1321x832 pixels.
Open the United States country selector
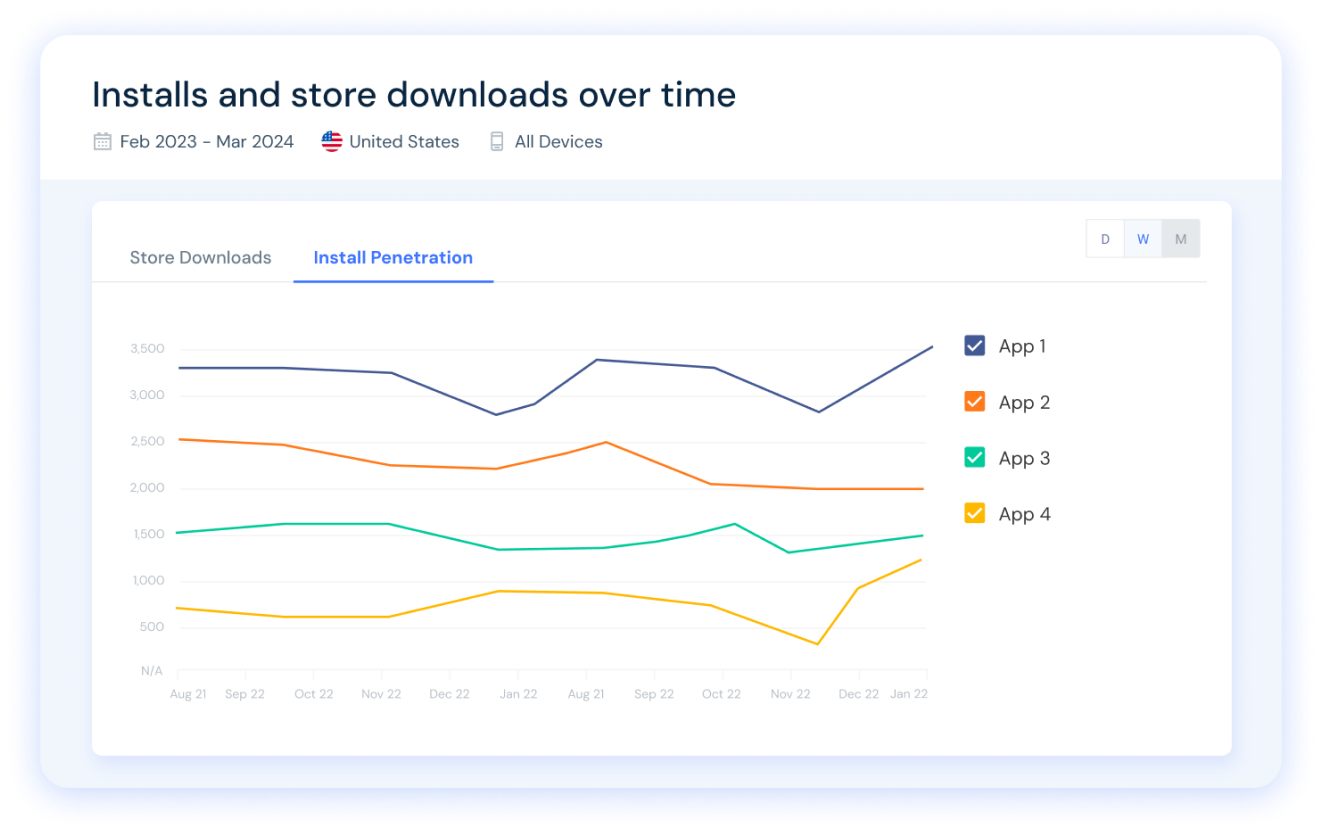[404, 141]
